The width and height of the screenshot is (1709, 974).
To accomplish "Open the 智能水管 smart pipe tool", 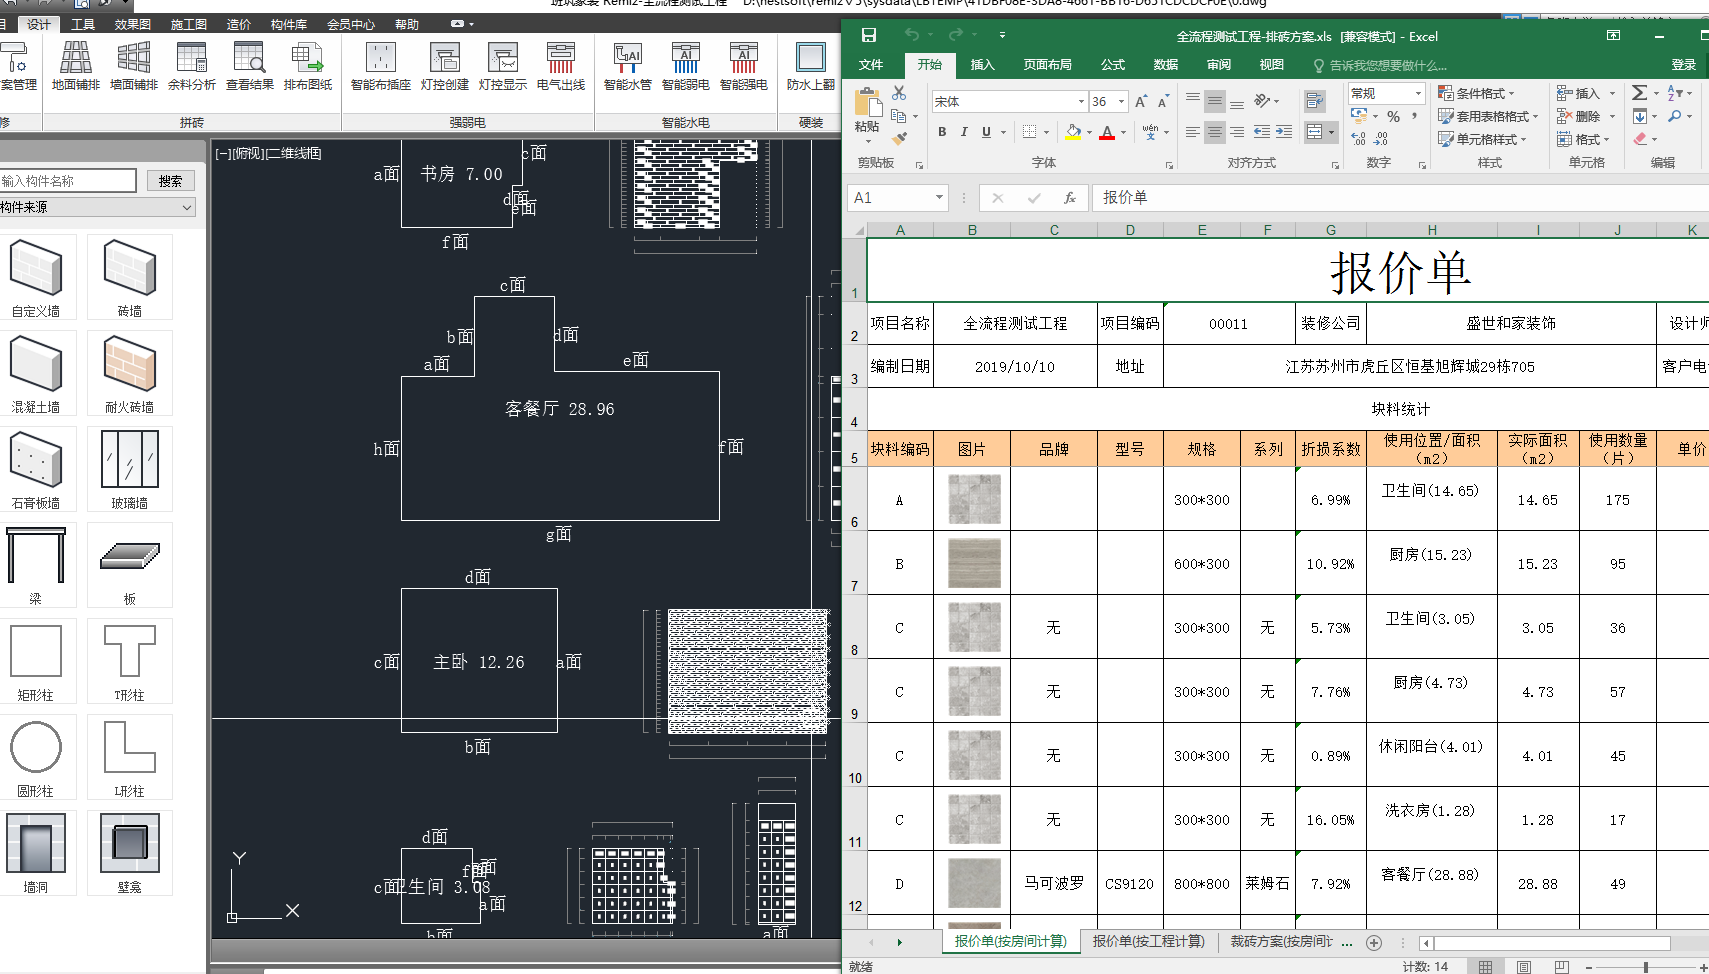I will point(627,66).
